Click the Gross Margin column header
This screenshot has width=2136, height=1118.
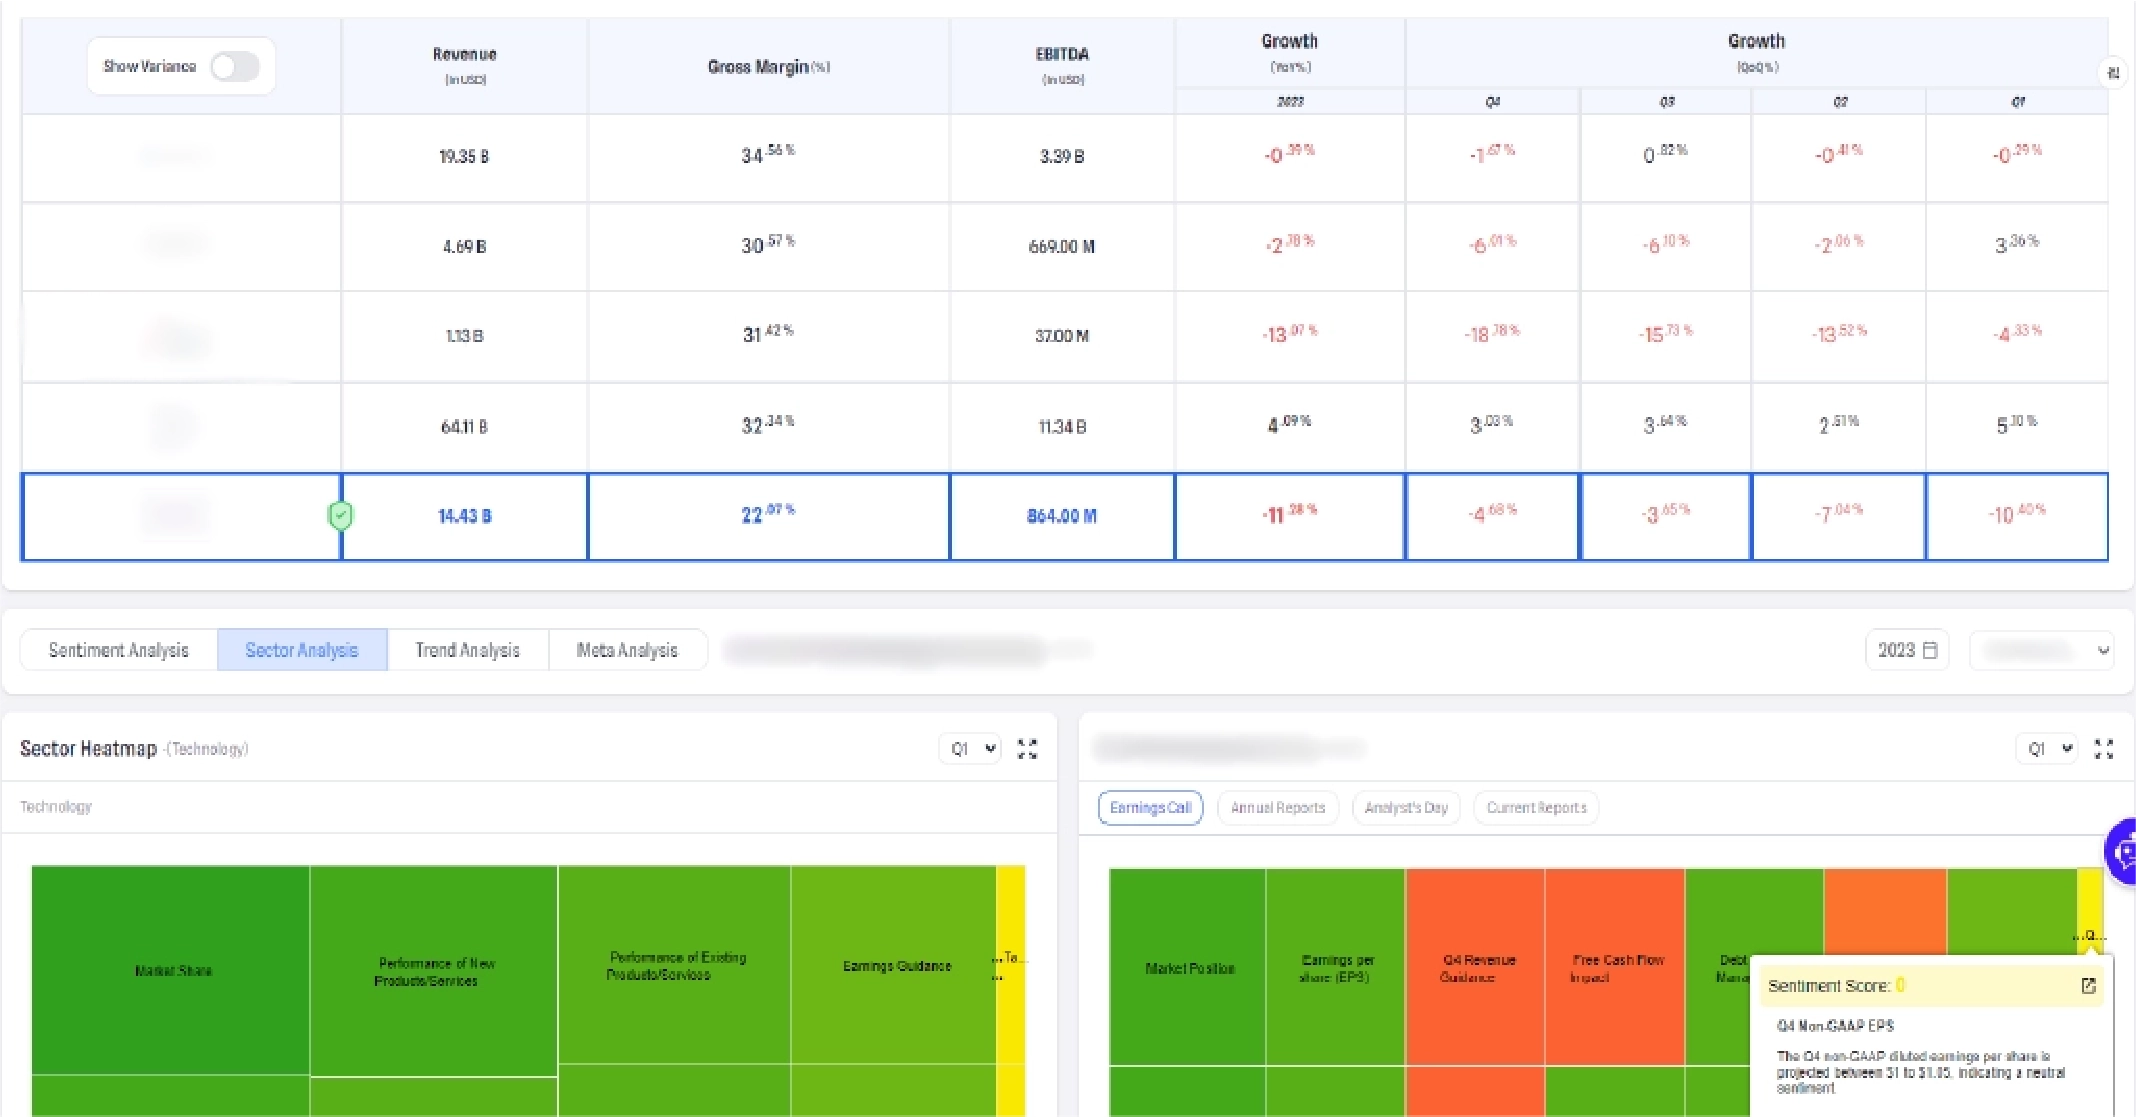click(x=769, y=66)
